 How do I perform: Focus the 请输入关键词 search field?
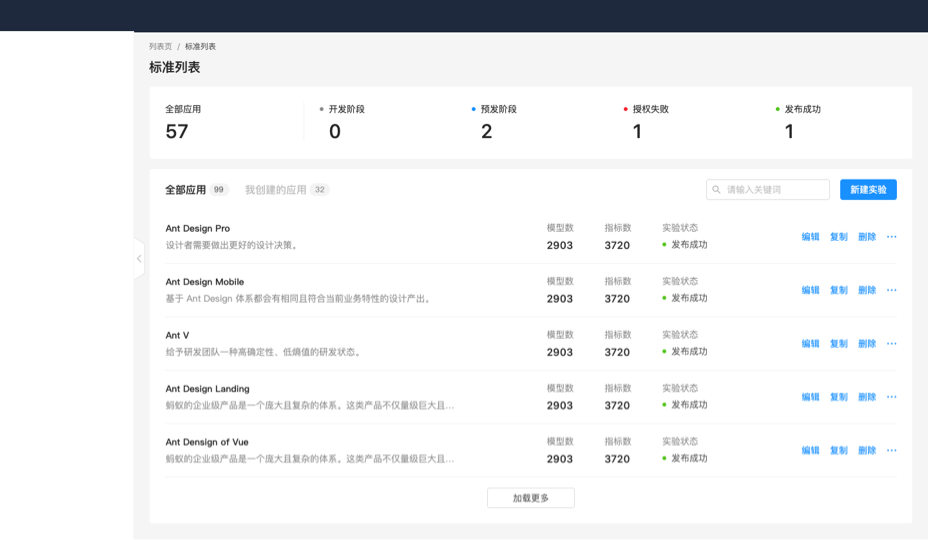[768, 189]
